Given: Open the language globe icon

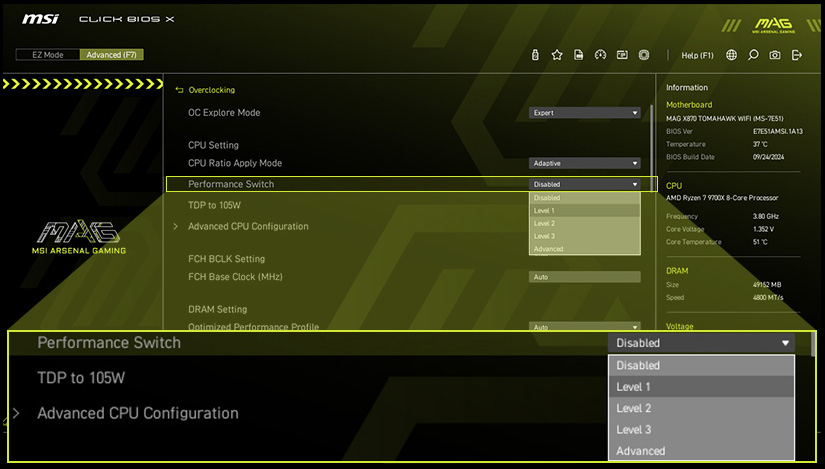Looking at the screenshot, I should click(x=732, y=55).
